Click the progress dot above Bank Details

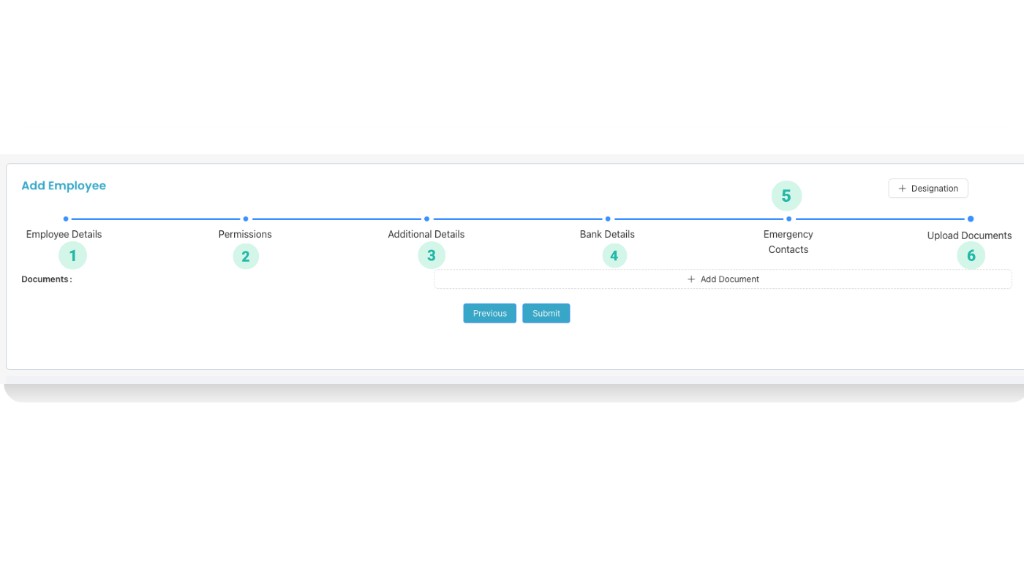pos(607,218)
